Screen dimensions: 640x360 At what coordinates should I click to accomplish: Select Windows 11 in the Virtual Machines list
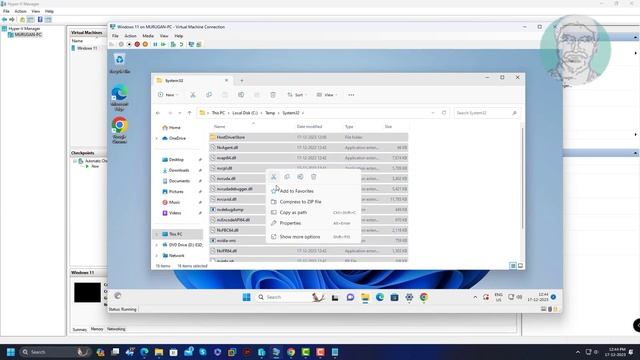[87, 48]
